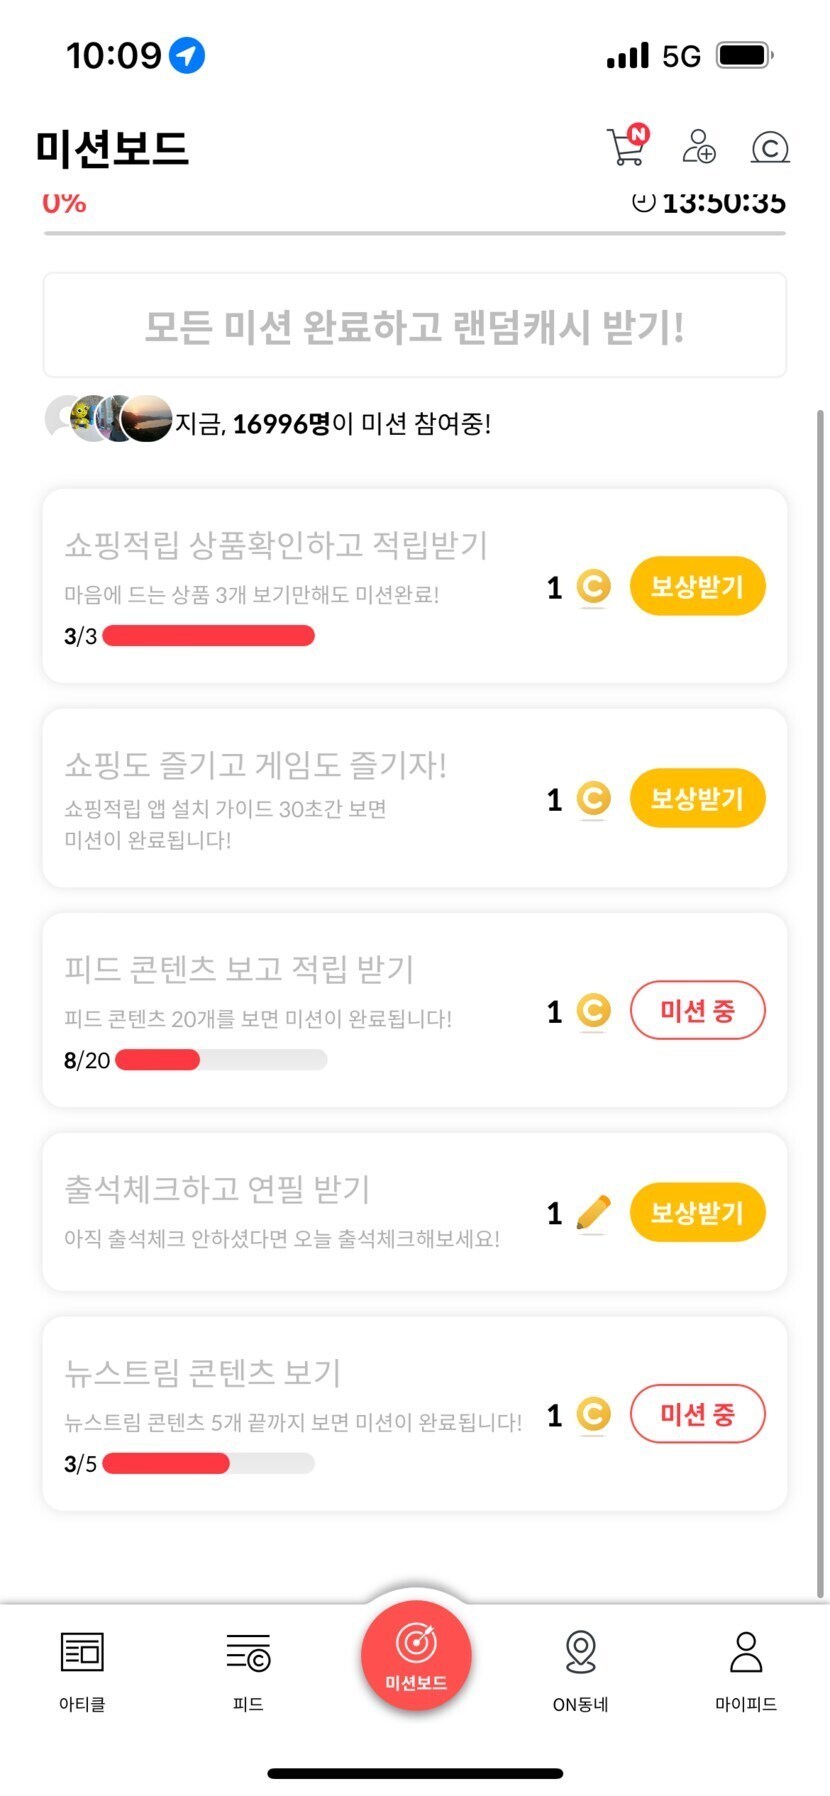Viewport: 830px width, 1796px height.
Task: Tap 미션 중 on 뉴스트림 콘텐츠 mission
Action: [x=697, y=1414]
